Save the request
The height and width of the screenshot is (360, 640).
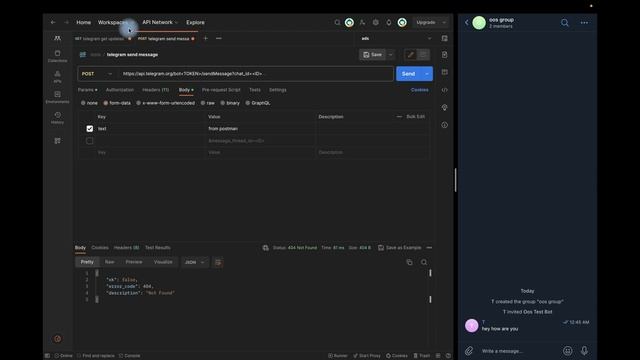372,55
